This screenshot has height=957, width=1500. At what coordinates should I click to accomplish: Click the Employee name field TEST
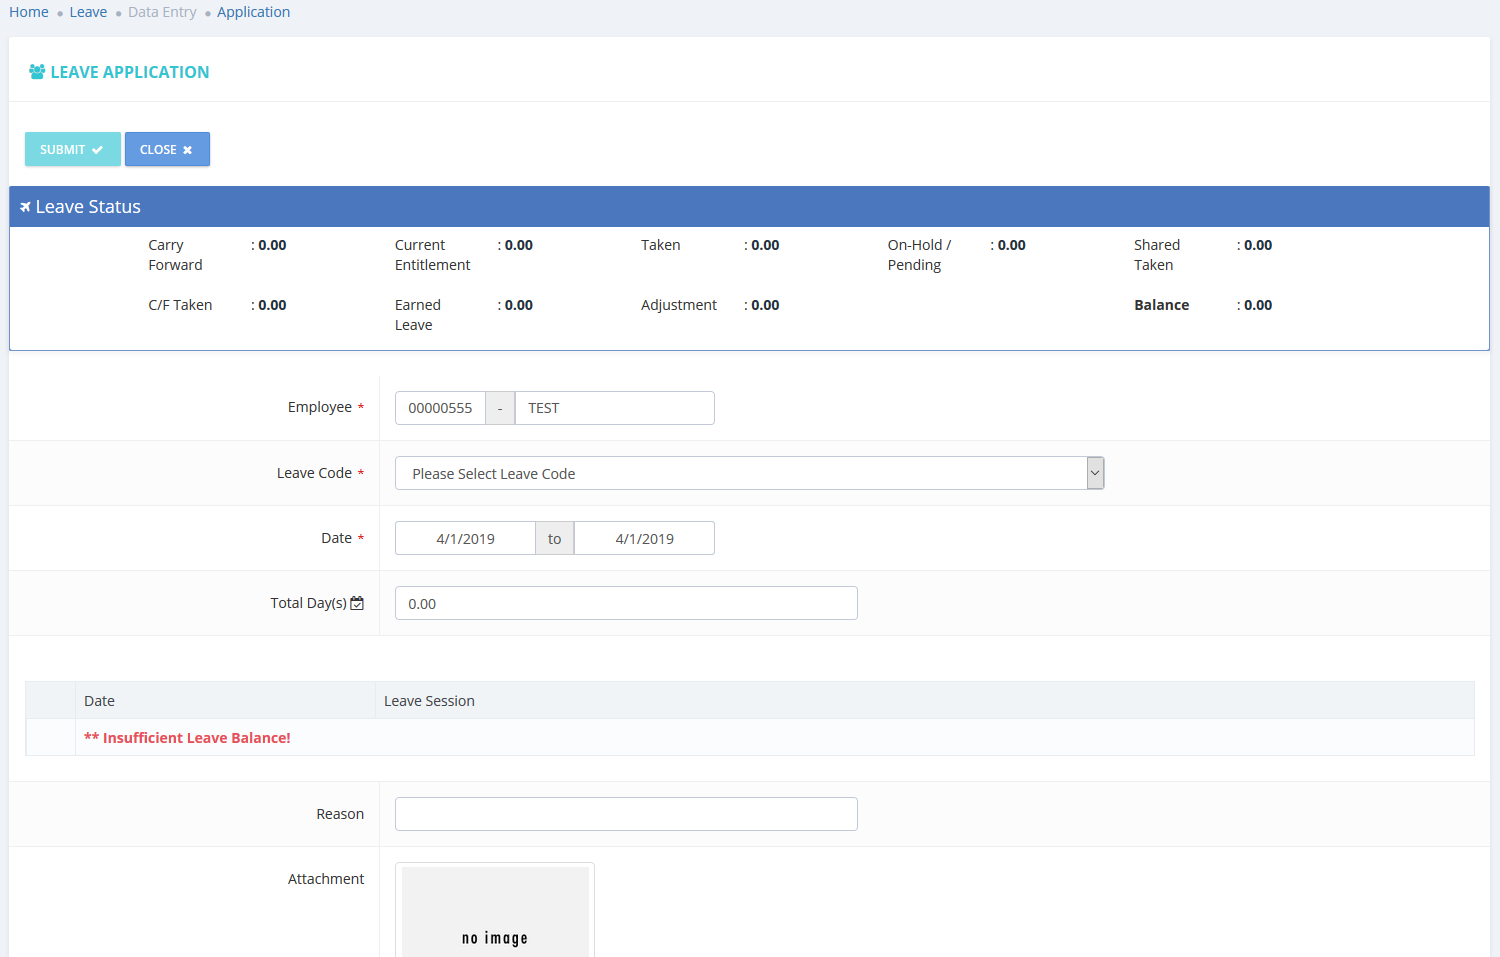614,408
